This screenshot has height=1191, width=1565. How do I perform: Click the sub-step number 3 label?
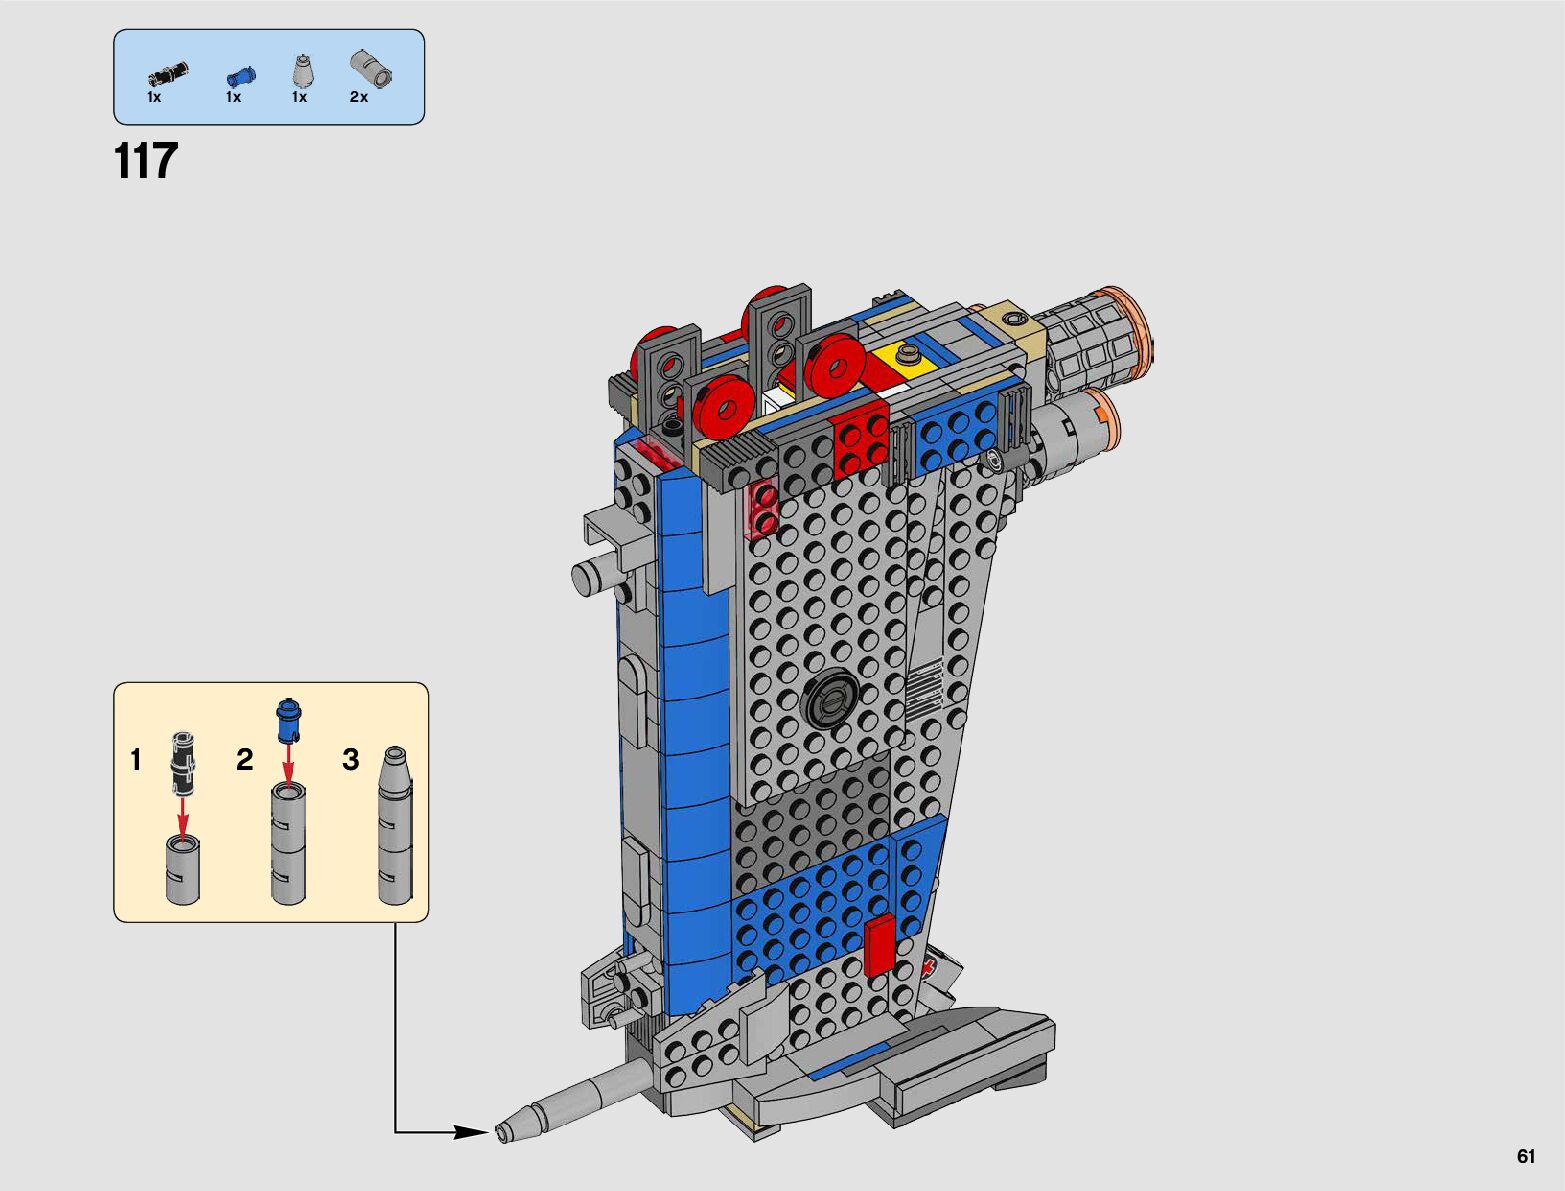(x=350, y=760)
